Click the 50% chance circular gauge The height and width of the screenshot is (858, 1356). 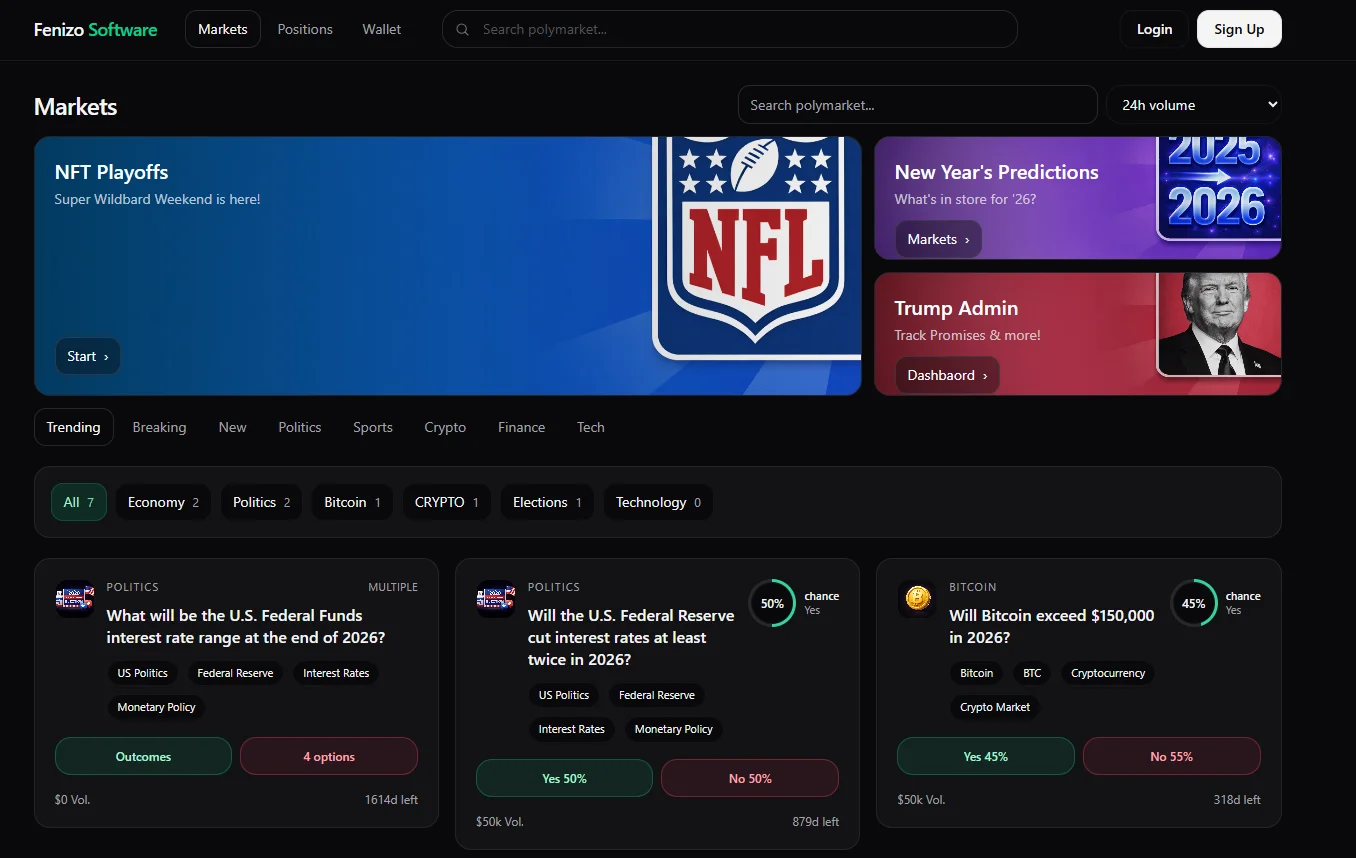point(772,604)
